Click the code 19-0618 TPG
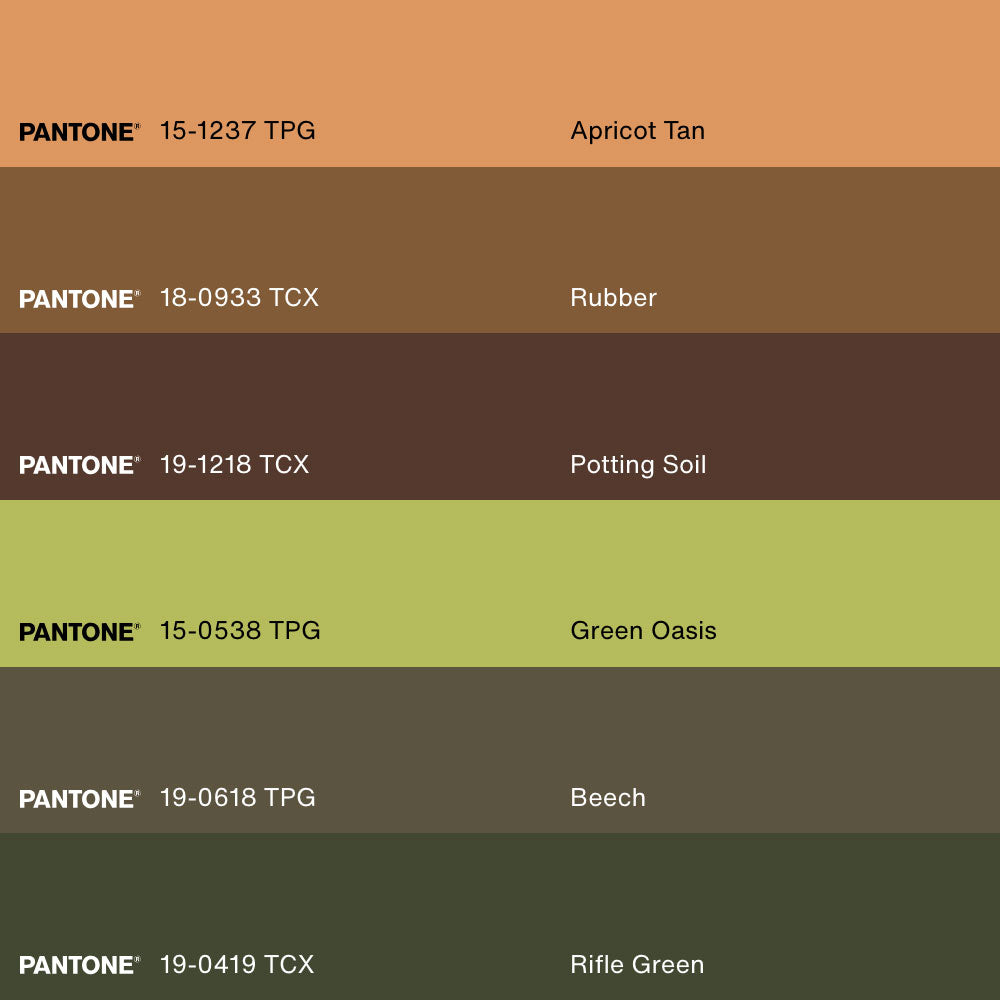Viewport: 1000px width, 1000px height. click(237, 797)
